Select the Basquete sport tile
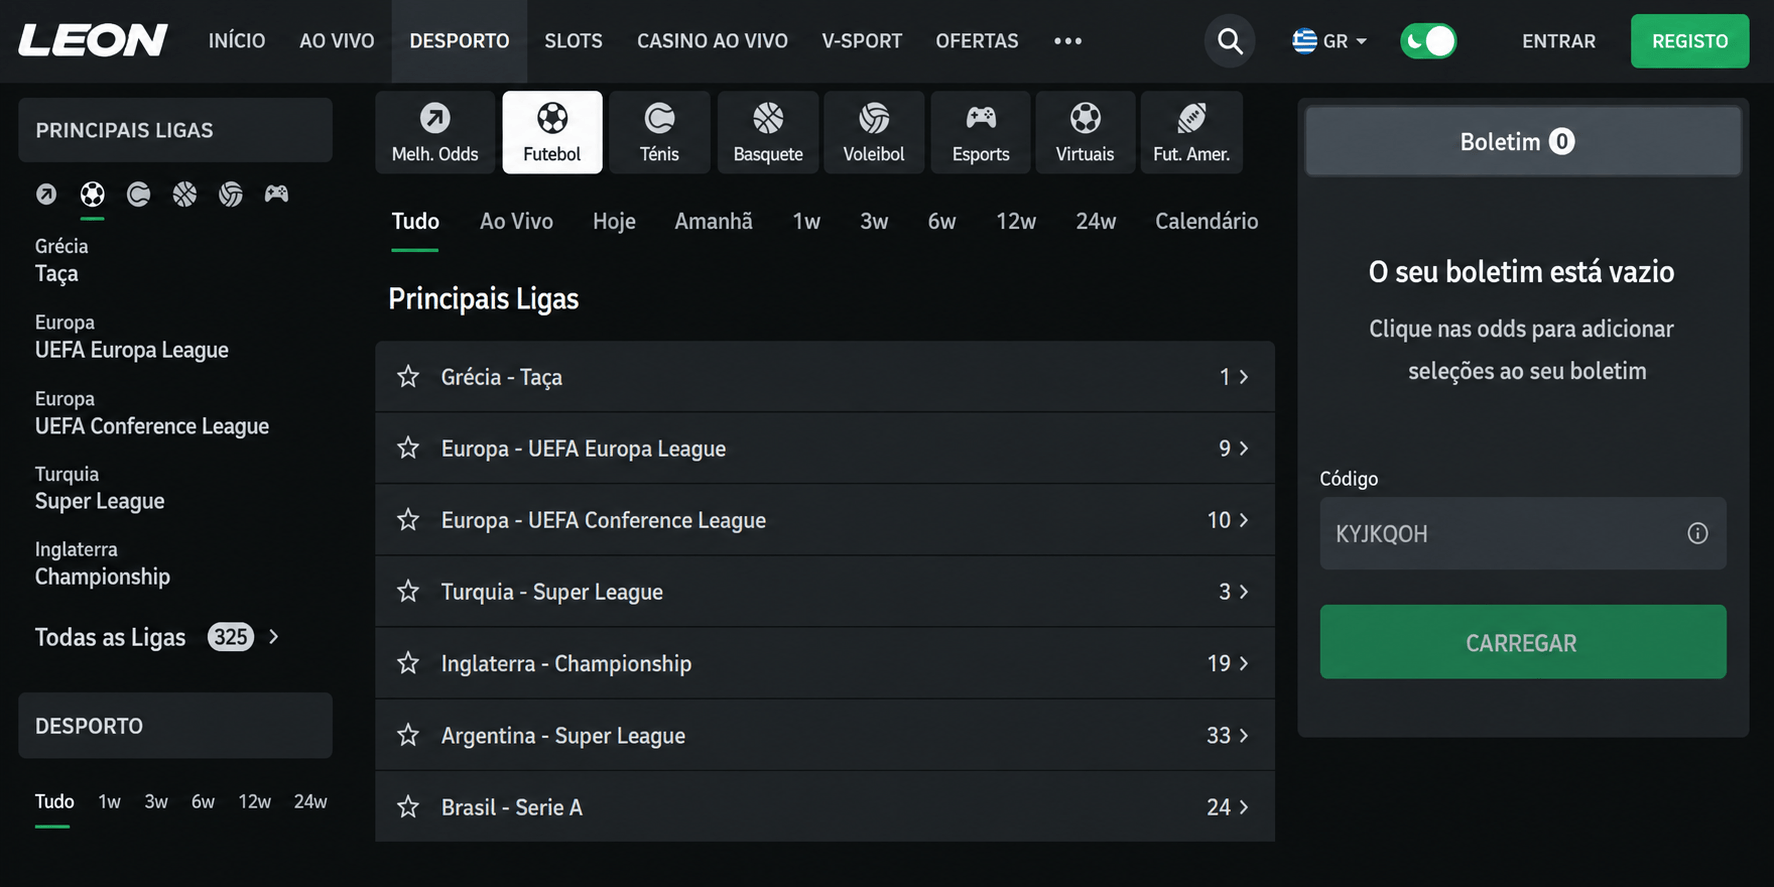 point(768,132)
